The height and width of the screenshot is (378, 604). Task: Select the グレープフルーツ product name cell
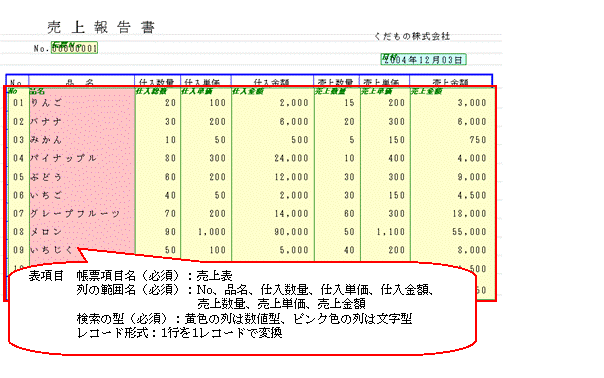pos(76,213)
